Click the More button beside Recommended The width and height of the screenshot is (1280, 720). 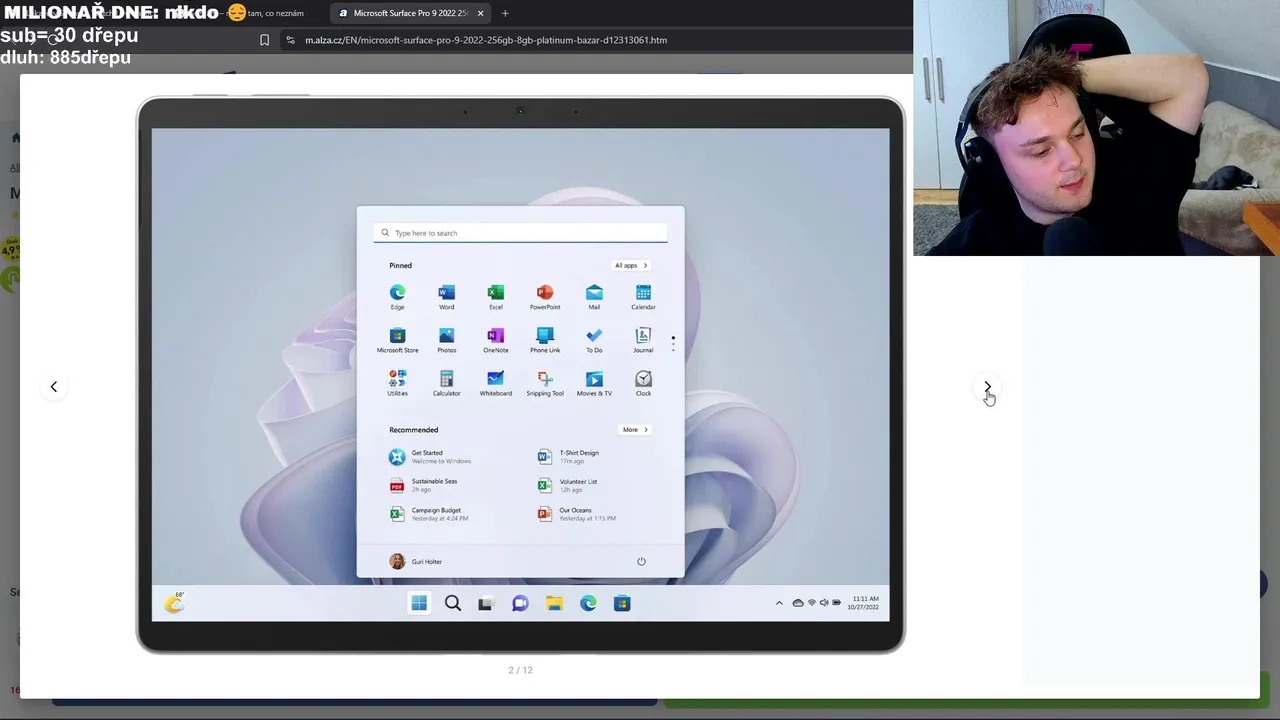pyautogui.click(x=635, y=430)
